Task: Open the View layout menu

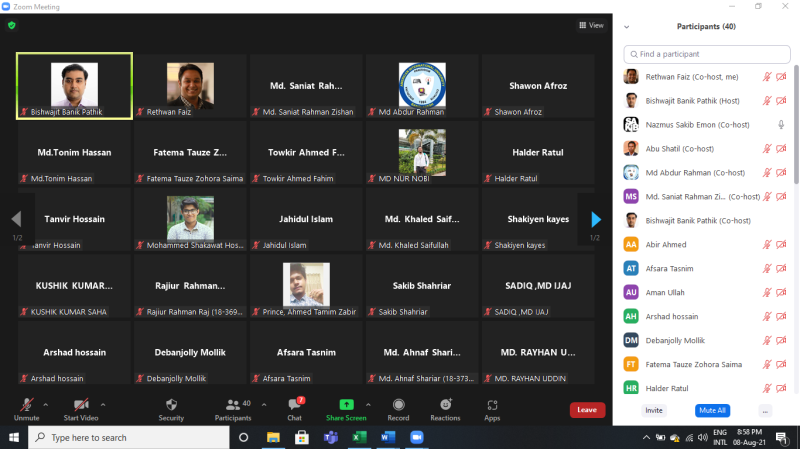Action: [x=591, y=25]
